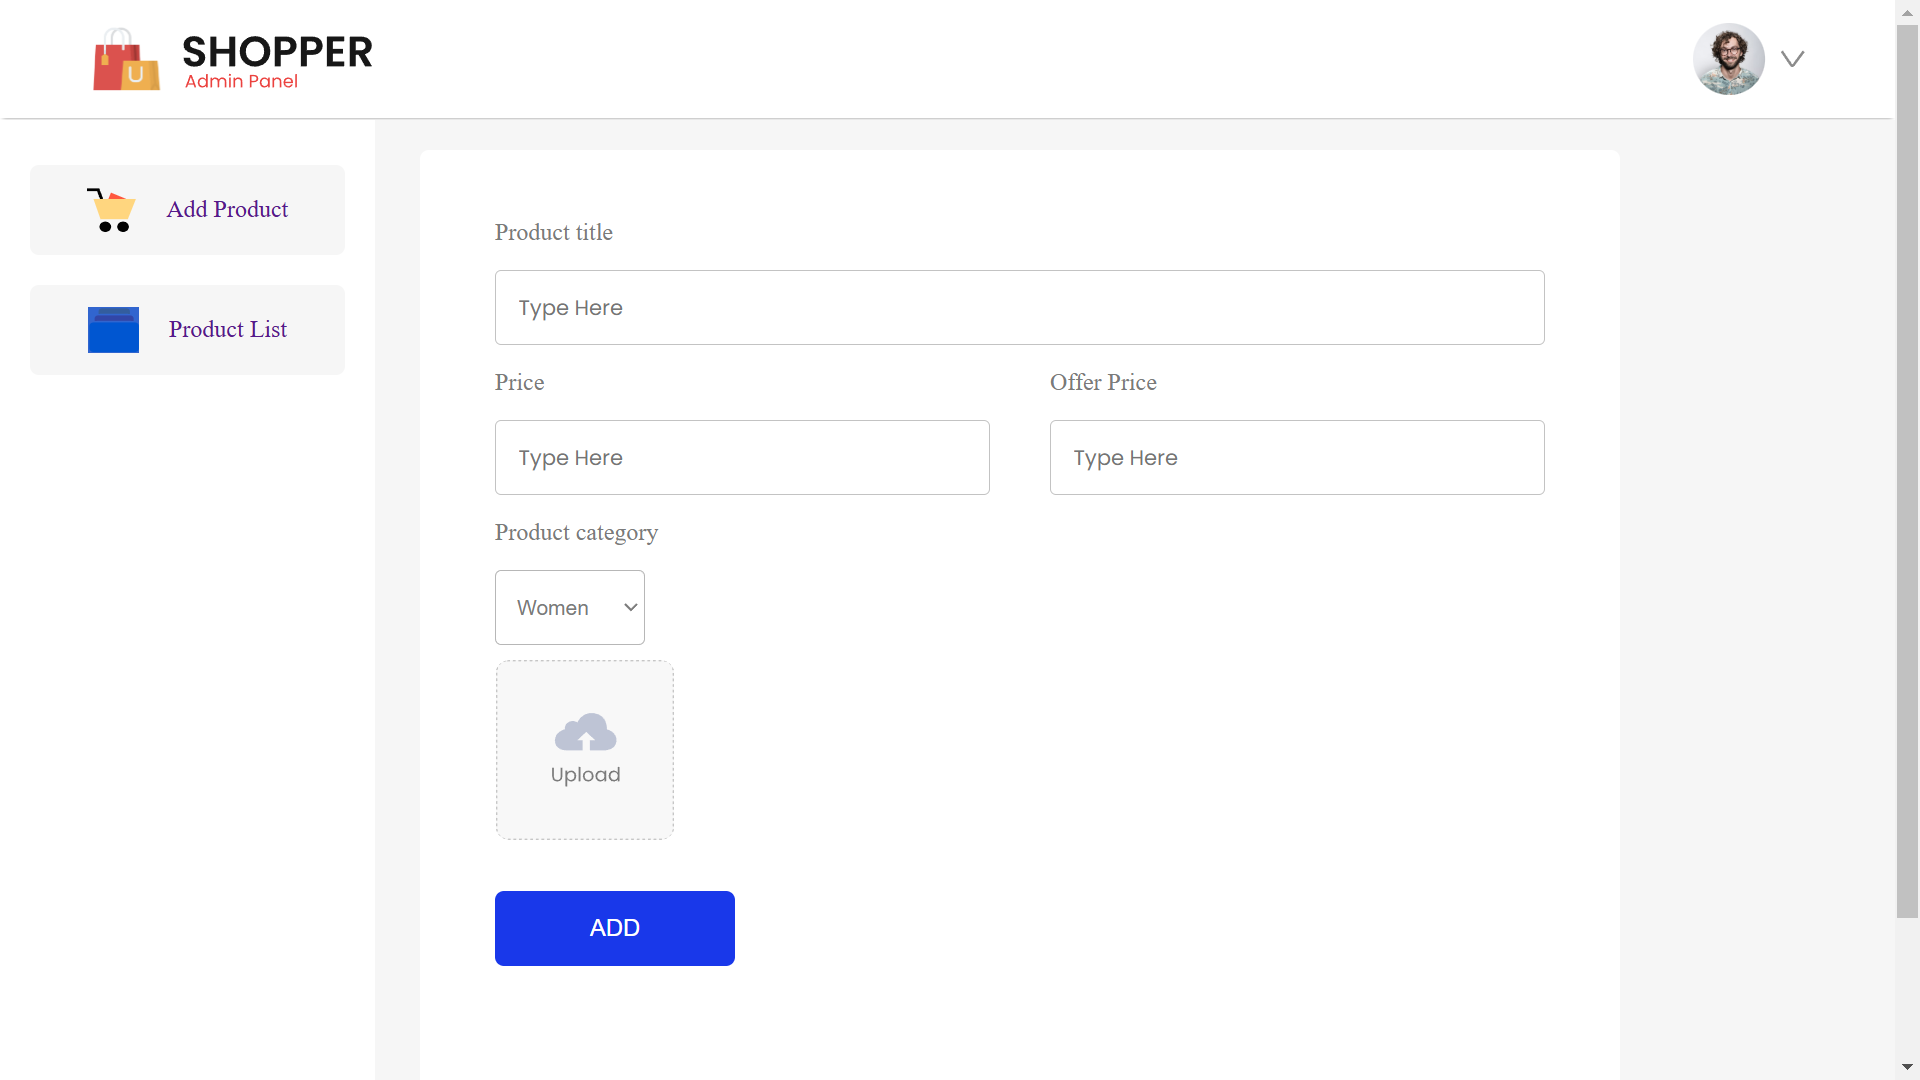This screenshot has width=1920, height=1080.
Task: Go to the Product List page
Action: (x=227, y=330)
